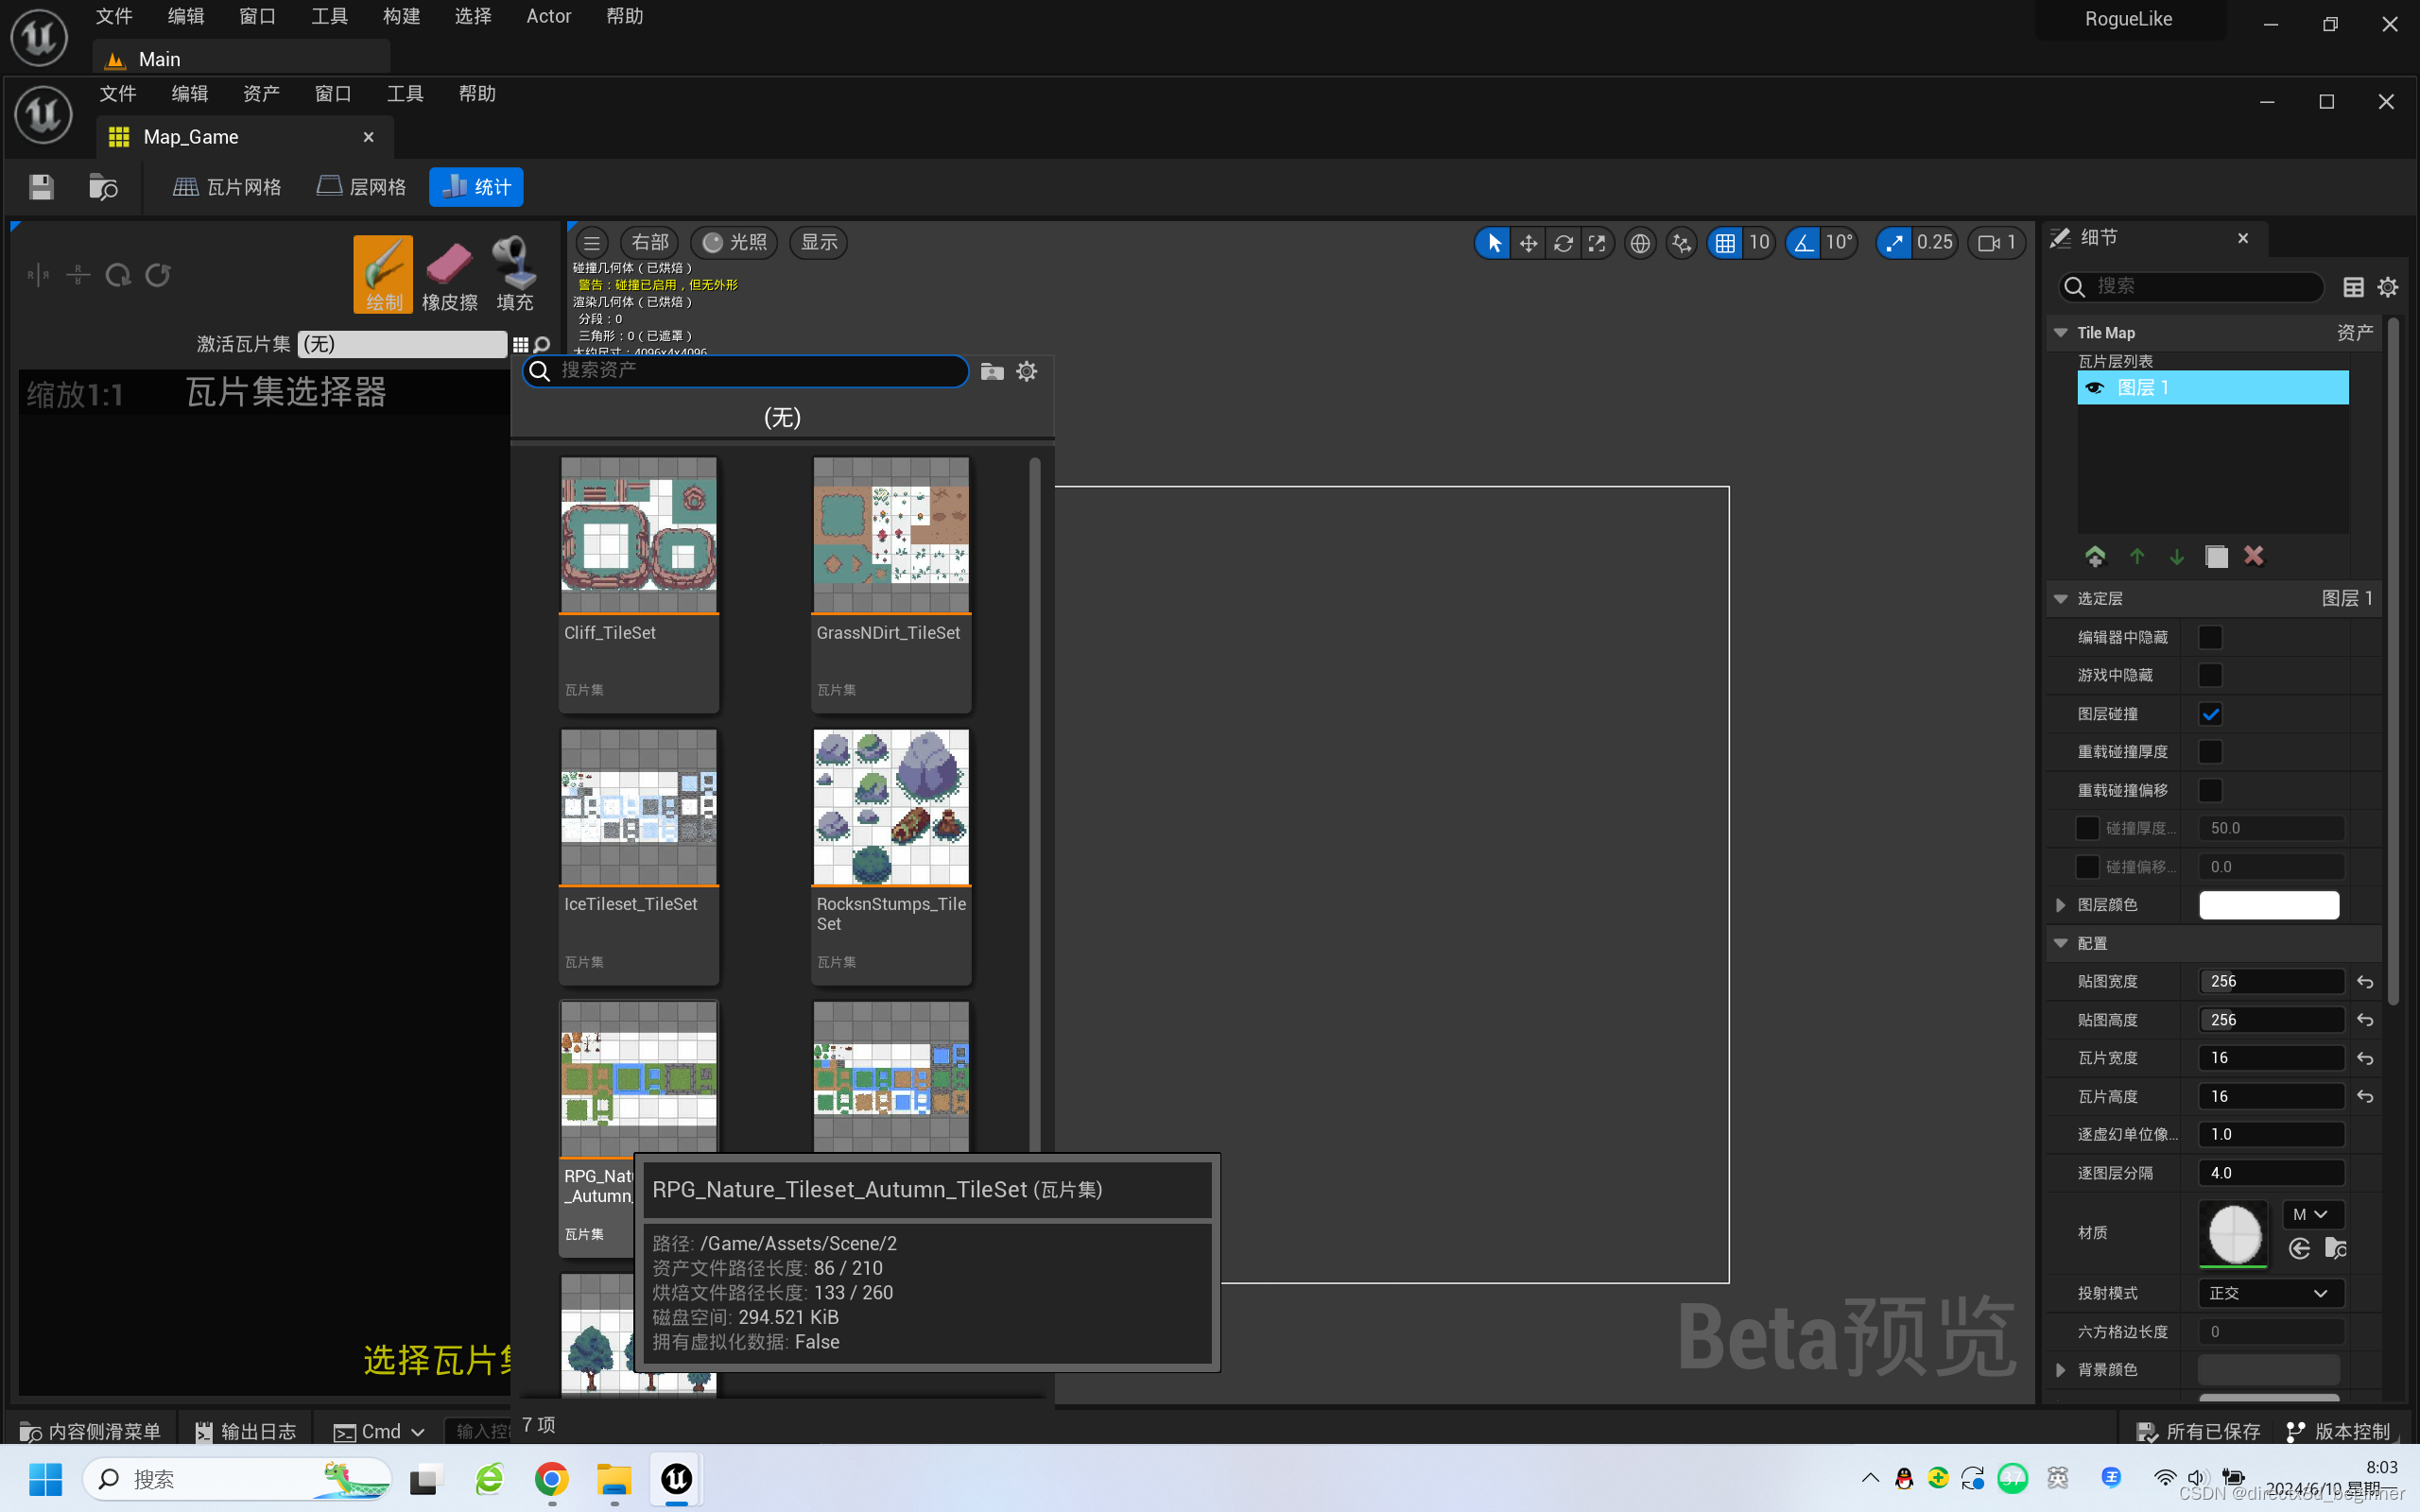Select the Eraser (橡皮擦) tool
This screenshot has height=1512, width=2420.
pyautogui.click(x=449, y=274)
